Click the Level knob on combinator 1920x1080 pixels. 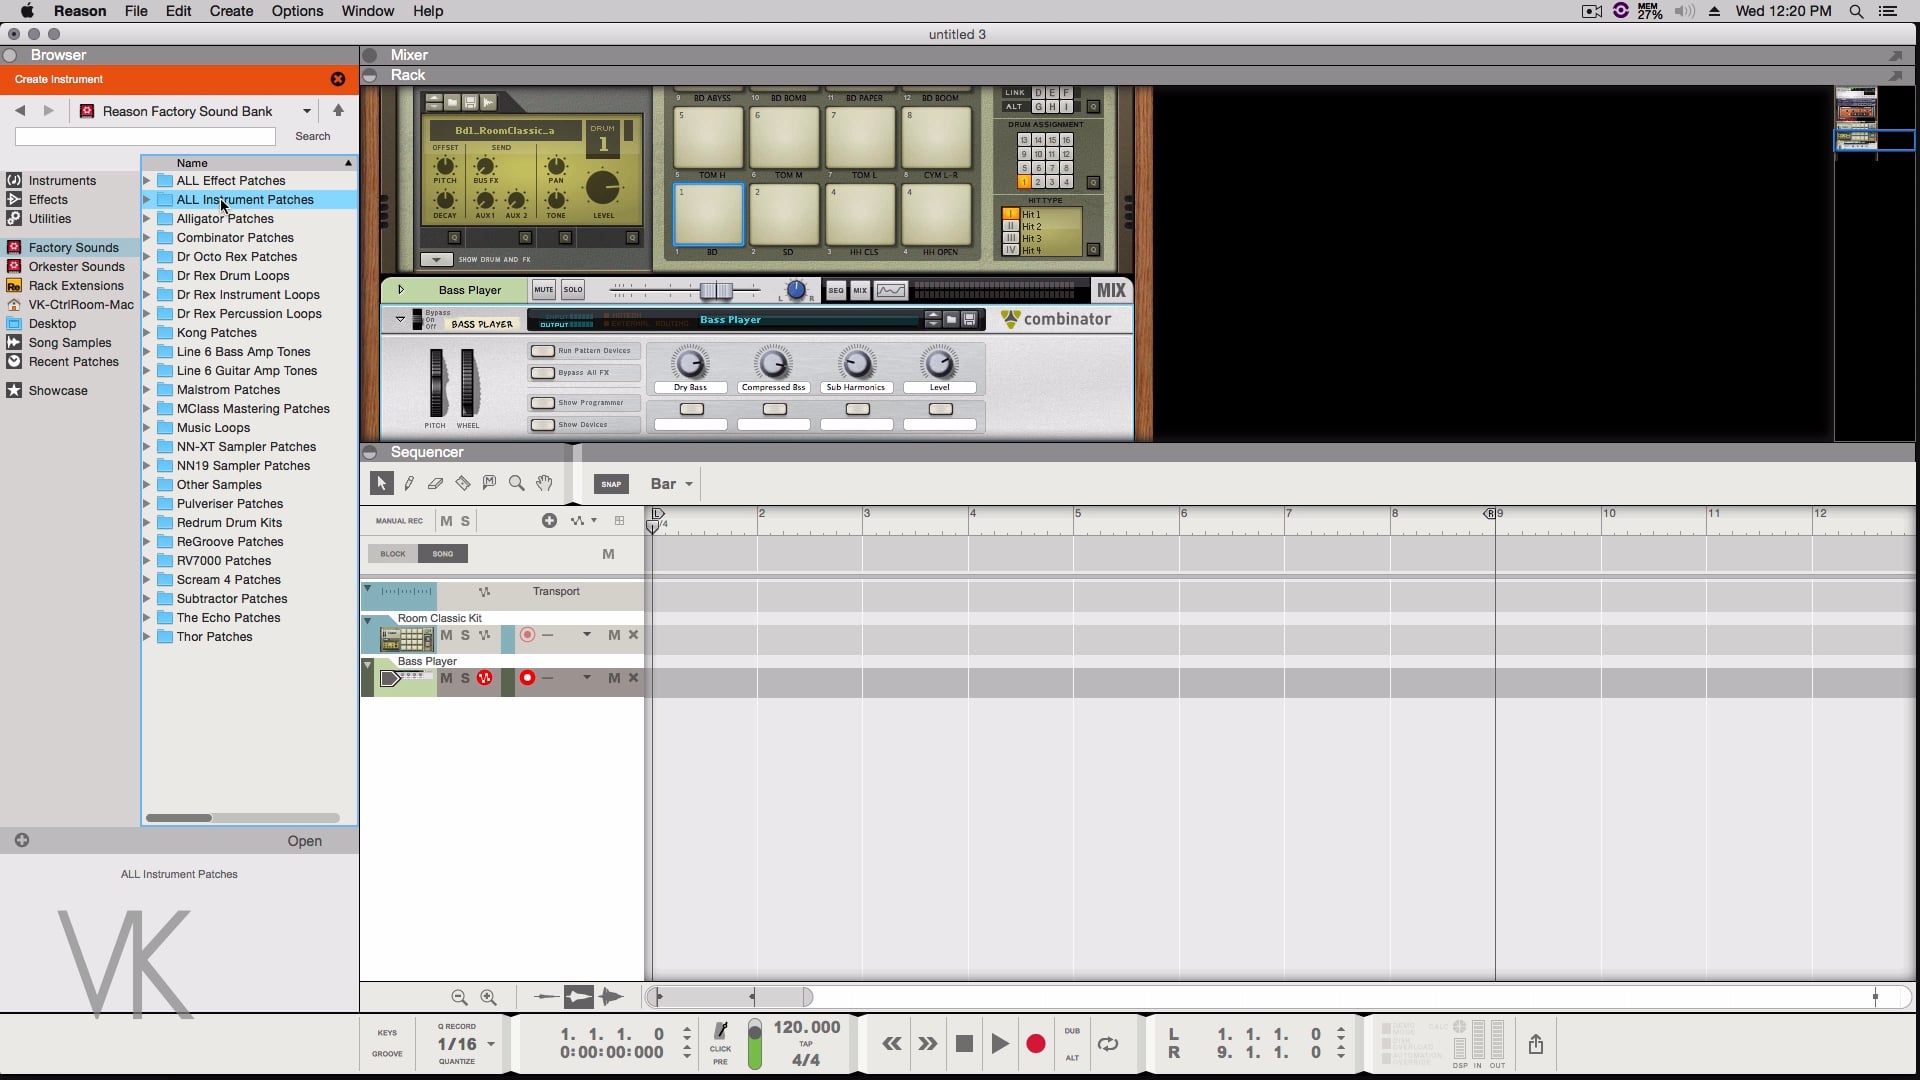click(x=939, y=363)
